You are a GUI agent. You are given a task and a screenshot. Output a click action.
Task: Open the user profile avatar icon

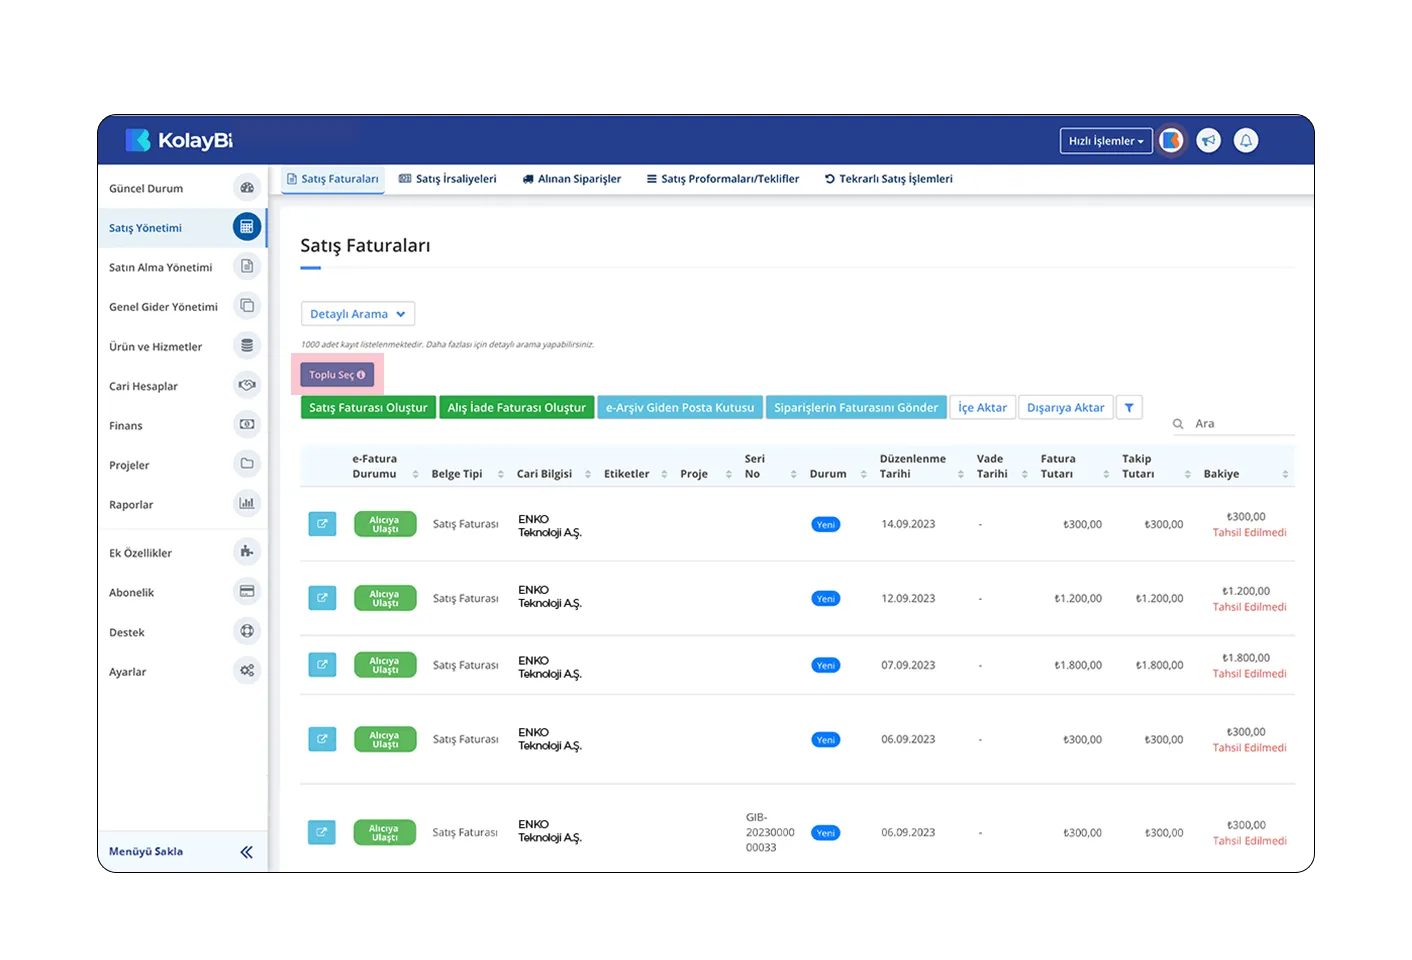(1171, 141)
